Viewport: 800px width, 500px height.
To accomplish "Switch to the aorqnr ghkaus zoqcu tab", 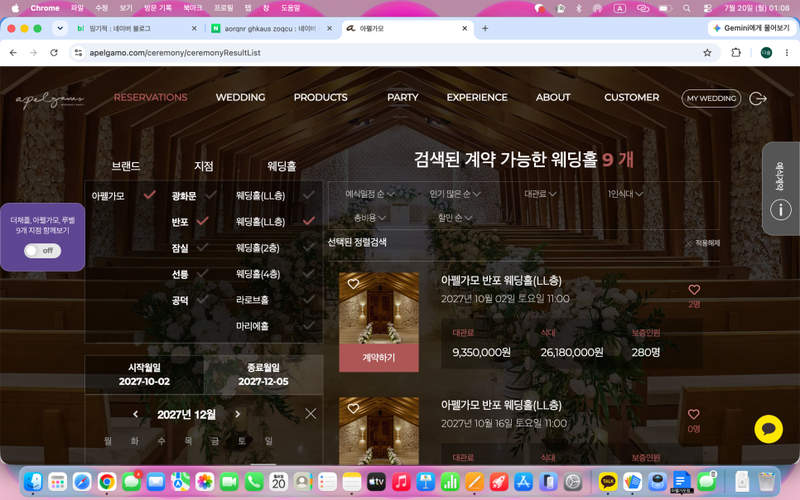I will click(270, 29).
